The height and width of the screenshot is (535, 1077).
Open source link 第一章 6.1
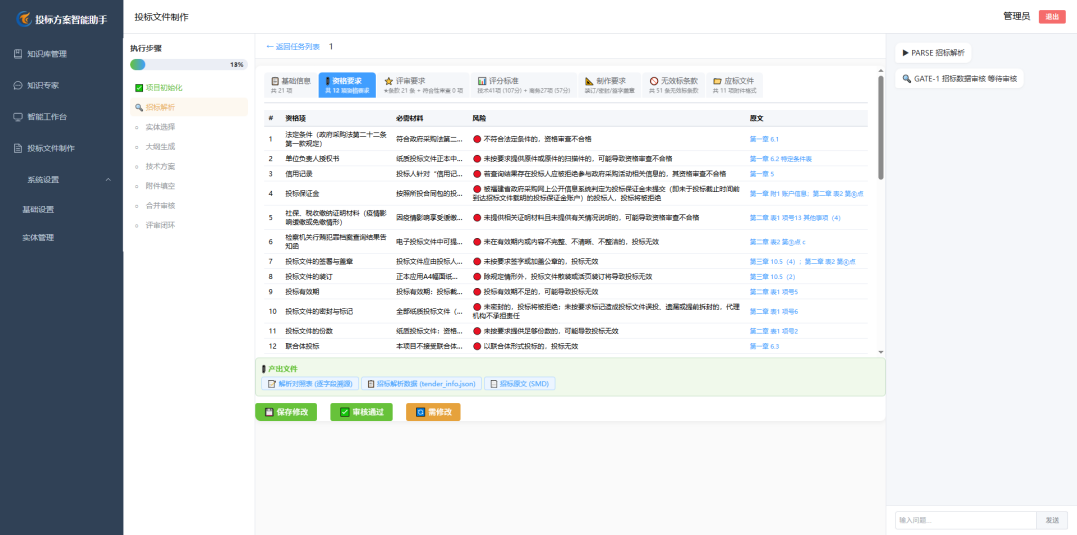point(764,139)
